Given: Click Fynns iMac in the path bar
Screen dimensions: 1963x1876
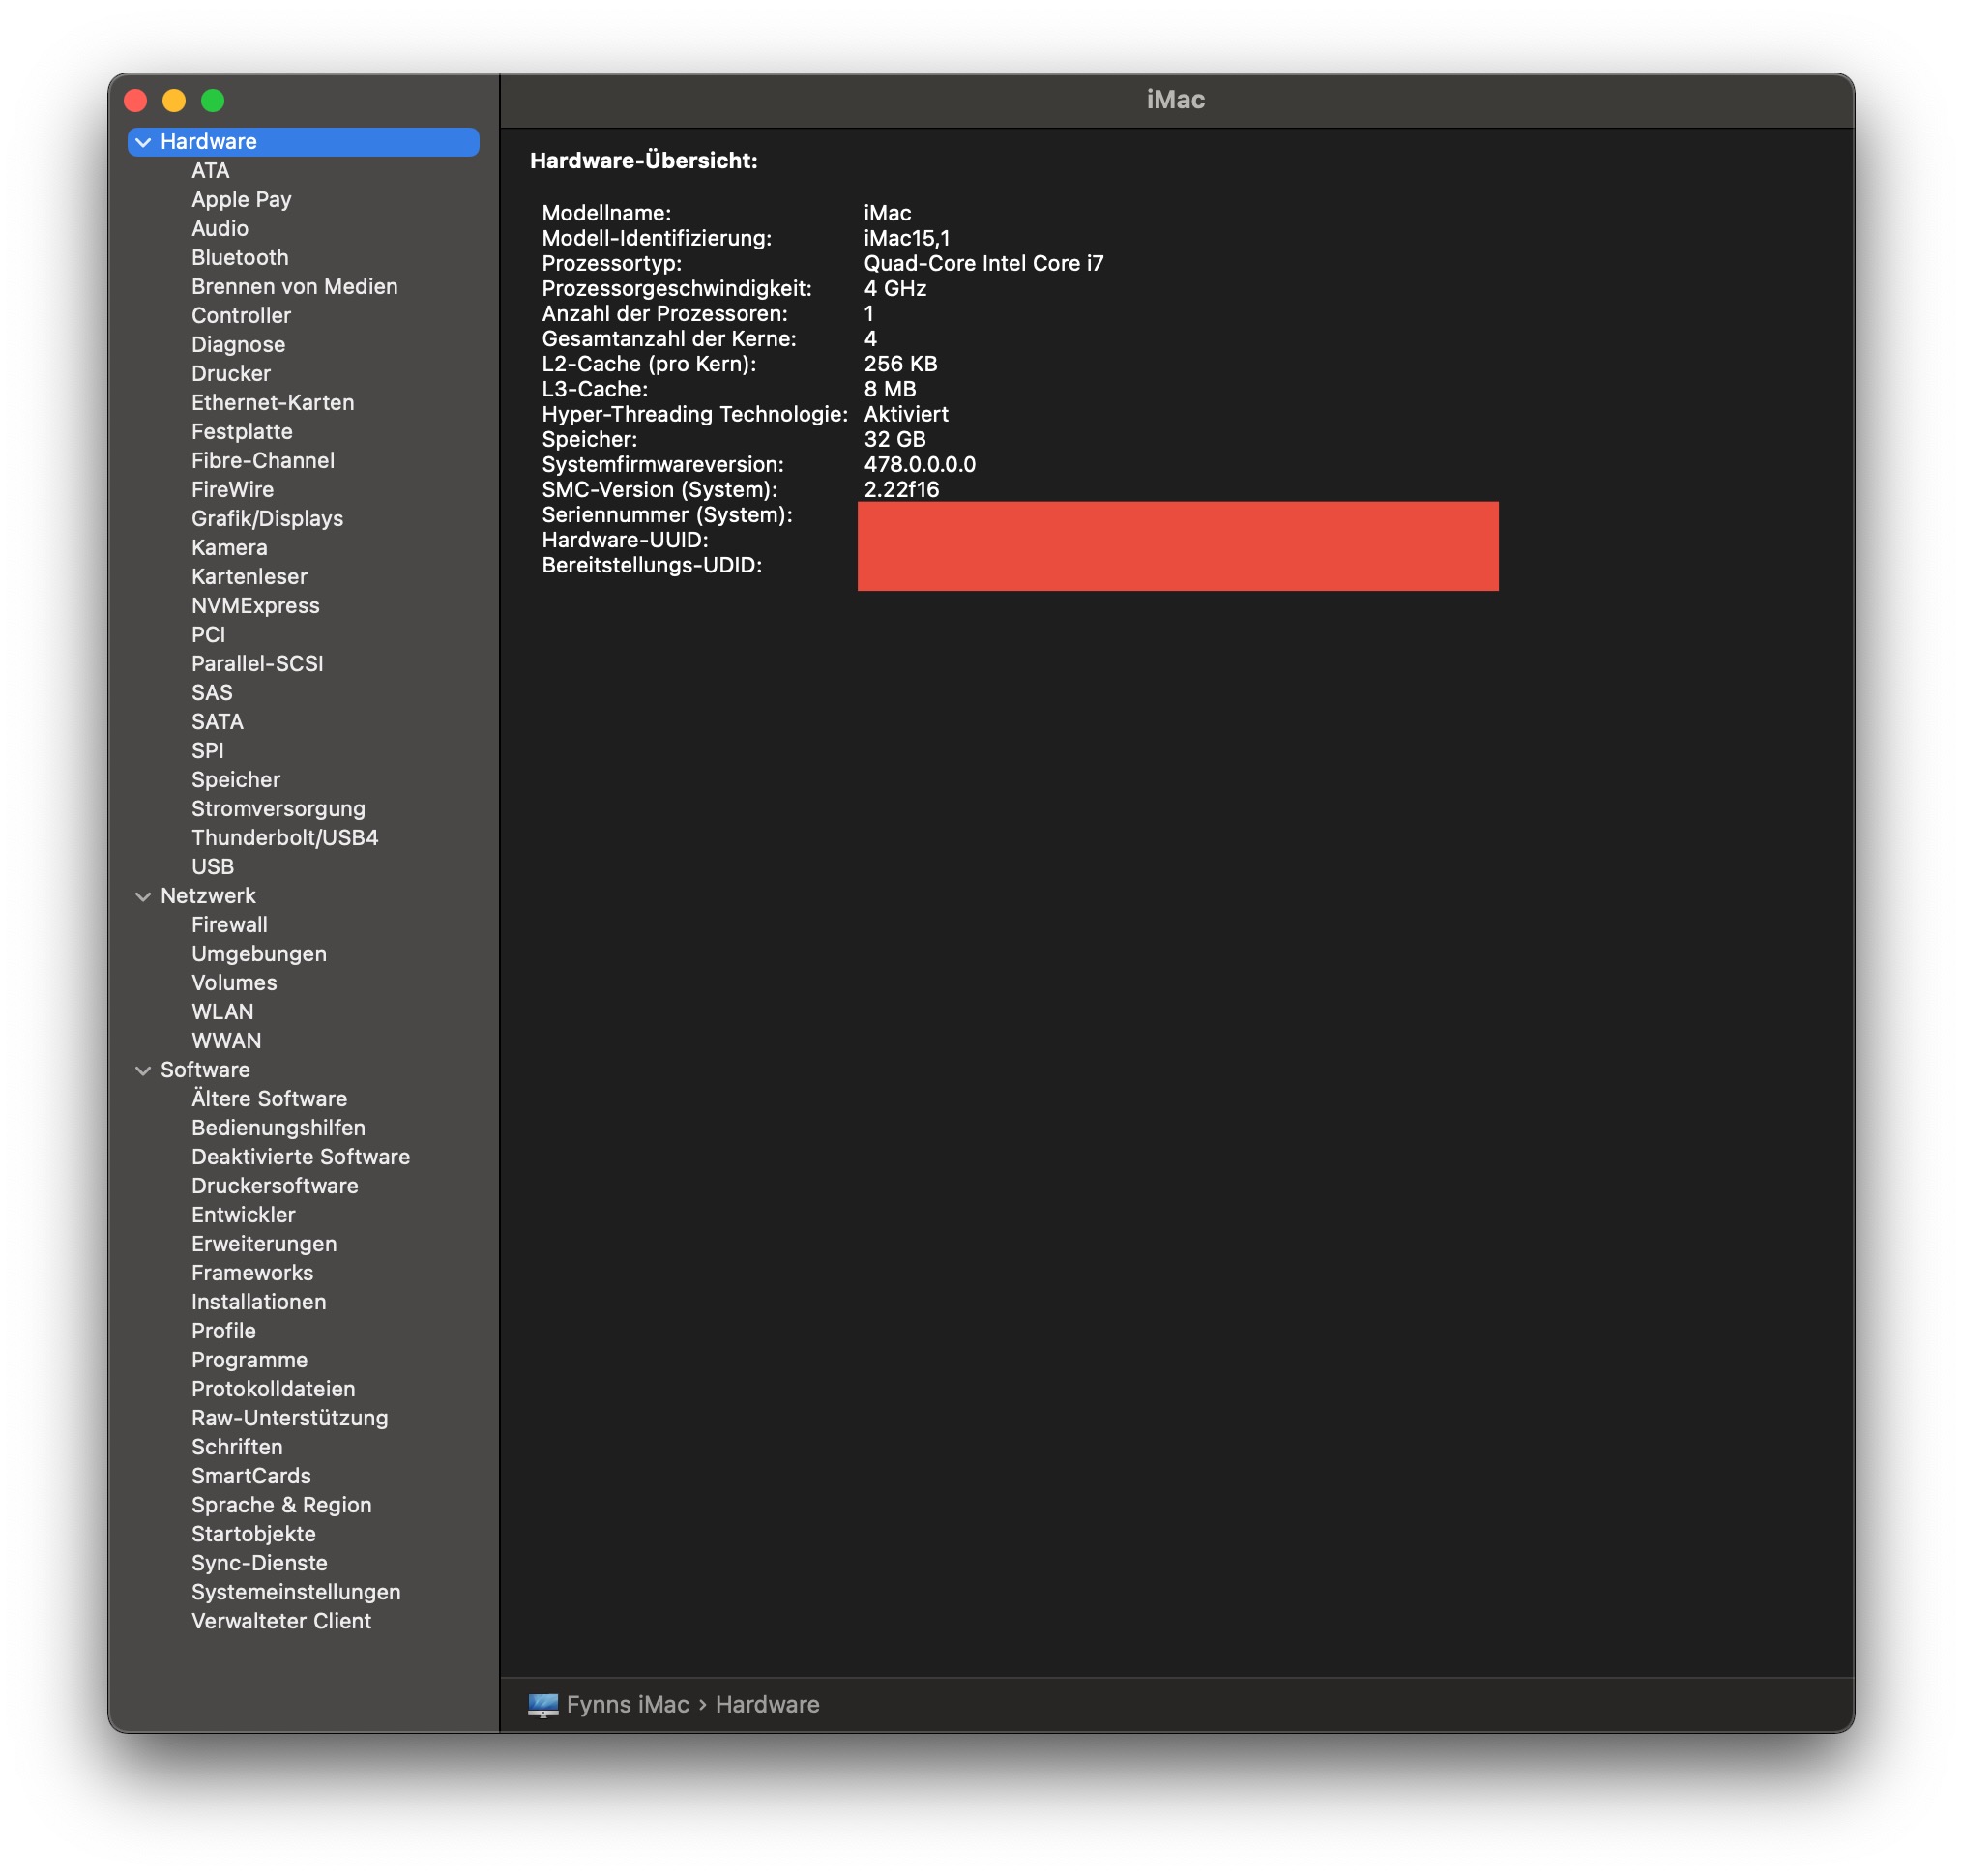Looking at the screenshot, I should click(x=627, y=1705).
